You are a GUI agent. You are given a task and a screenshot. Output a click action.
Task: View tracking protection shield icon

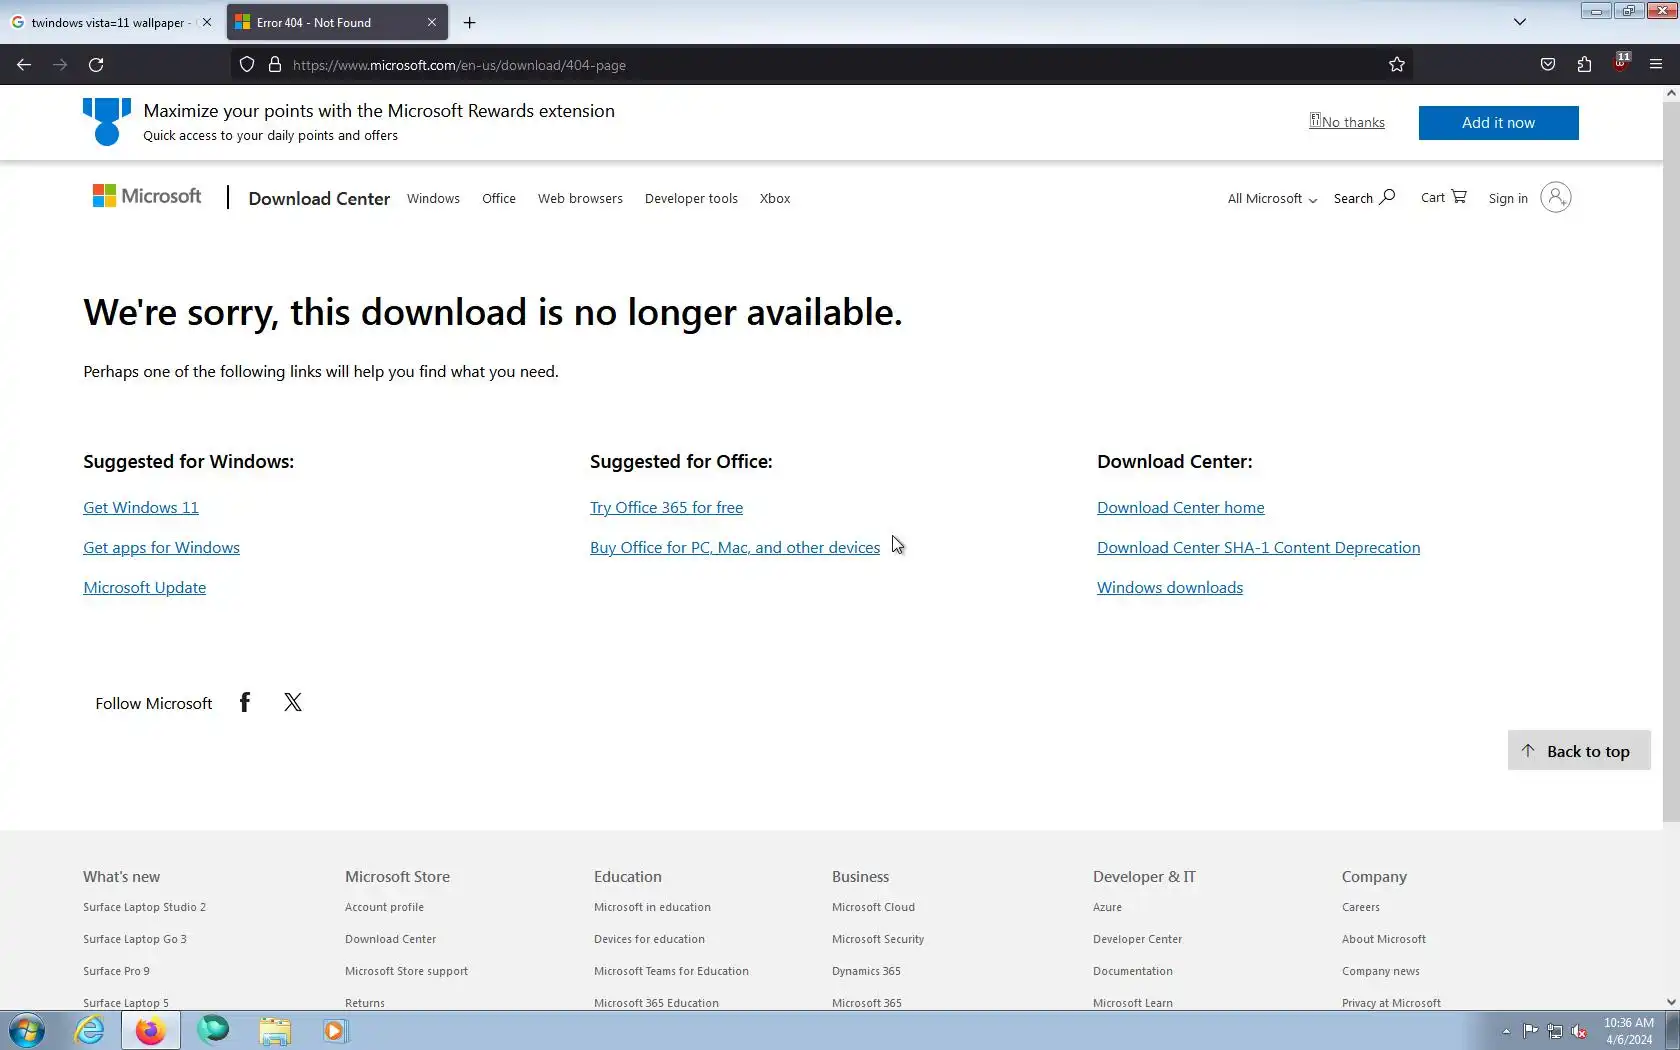(247, 65)
